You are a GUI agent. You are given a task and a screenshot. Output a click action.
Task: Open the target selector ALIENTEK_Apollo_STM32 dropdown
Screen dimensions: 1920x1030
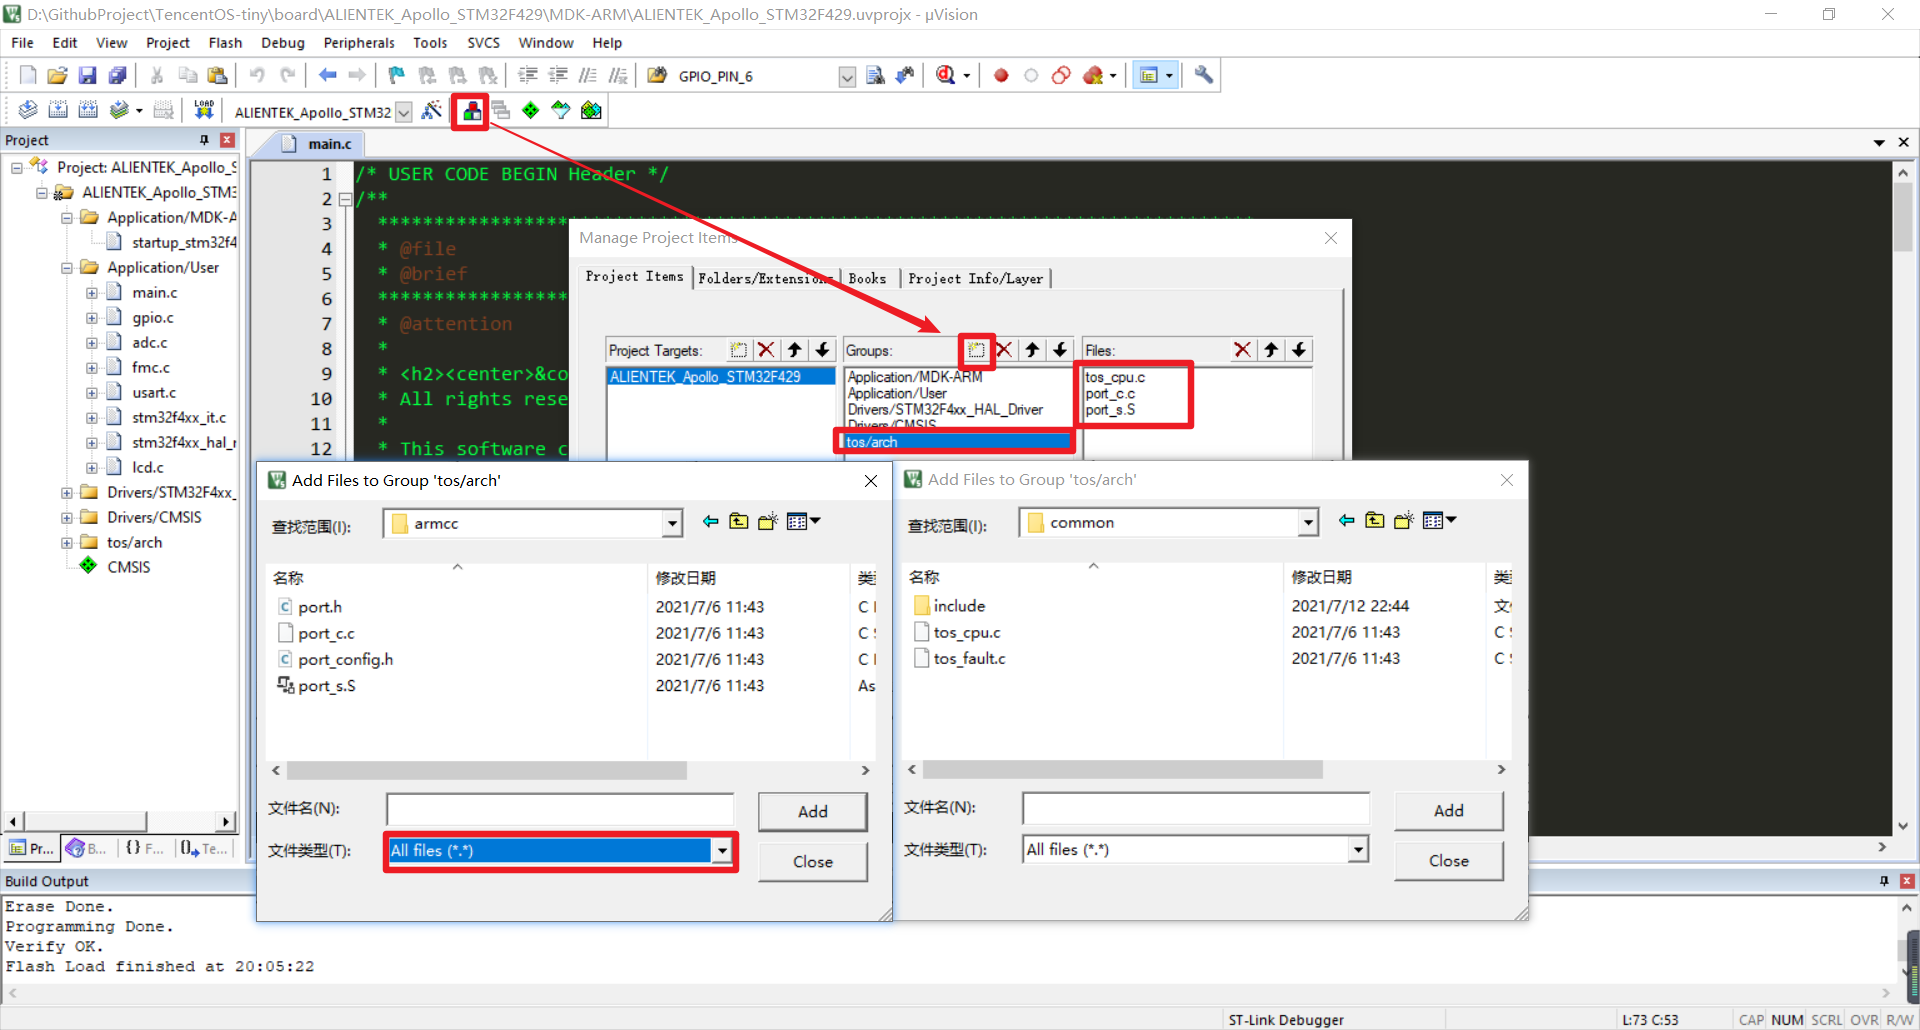click(x=404, y=112)
